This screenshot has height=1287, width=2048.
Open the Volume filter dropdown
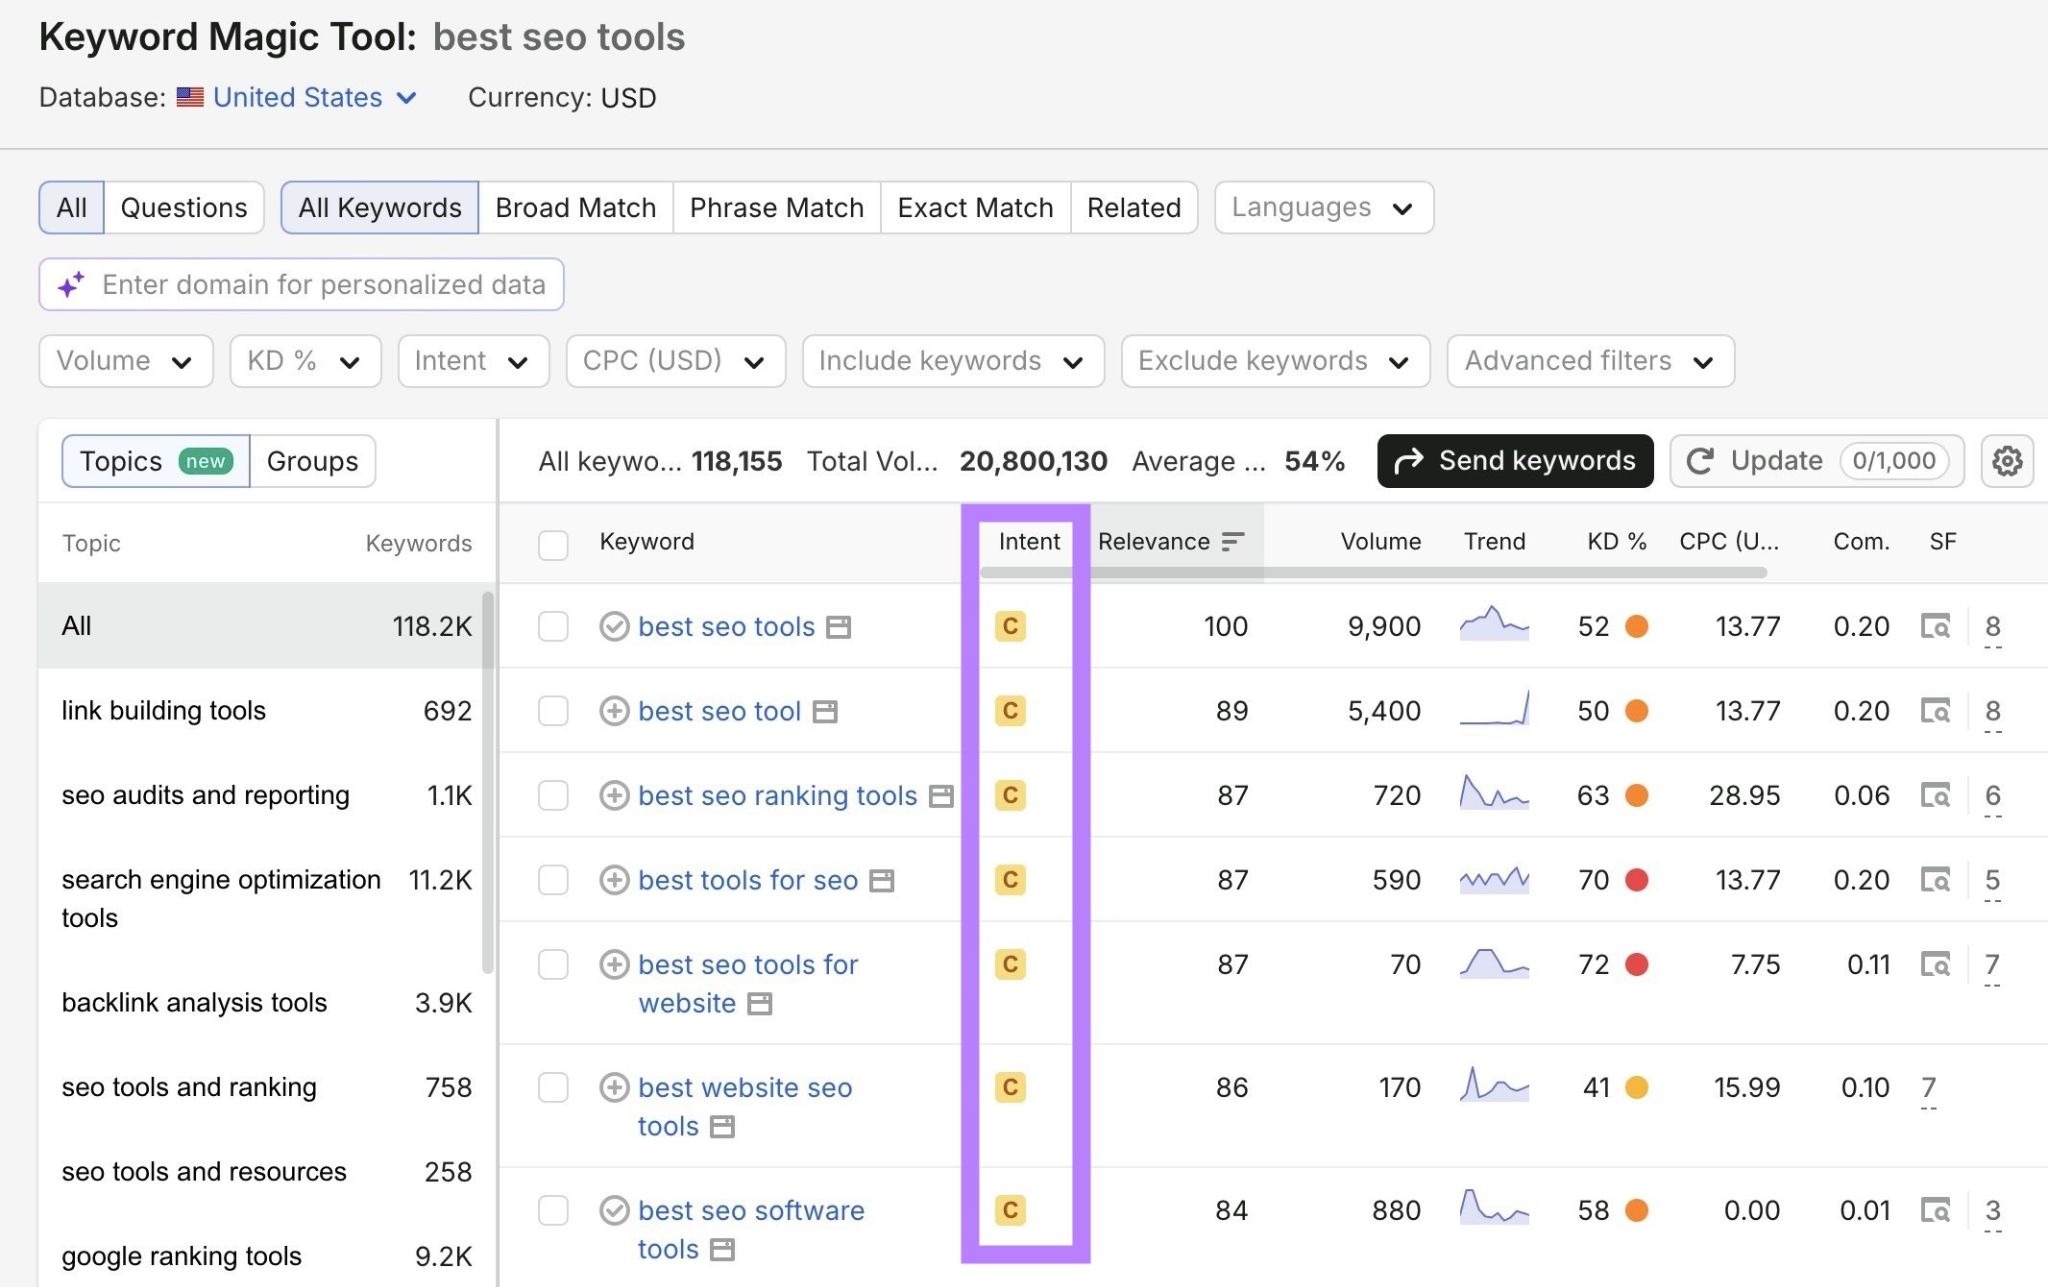coord(126,361)
